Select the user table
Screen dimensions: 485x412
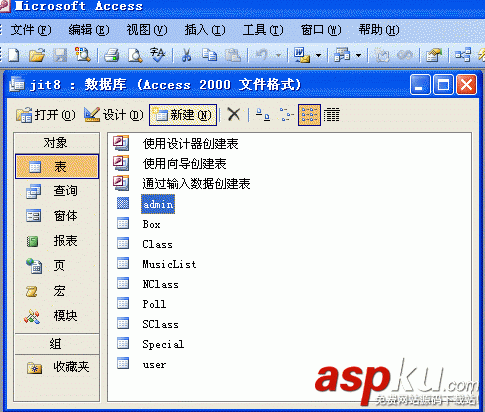click(154, 365)
